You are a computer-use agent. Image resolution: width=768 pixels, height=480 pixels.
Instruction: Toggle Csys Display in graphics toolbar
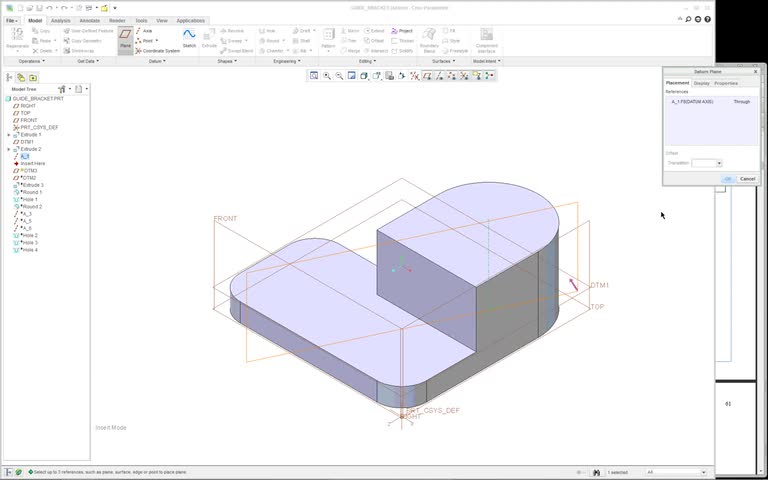(464, 75)
